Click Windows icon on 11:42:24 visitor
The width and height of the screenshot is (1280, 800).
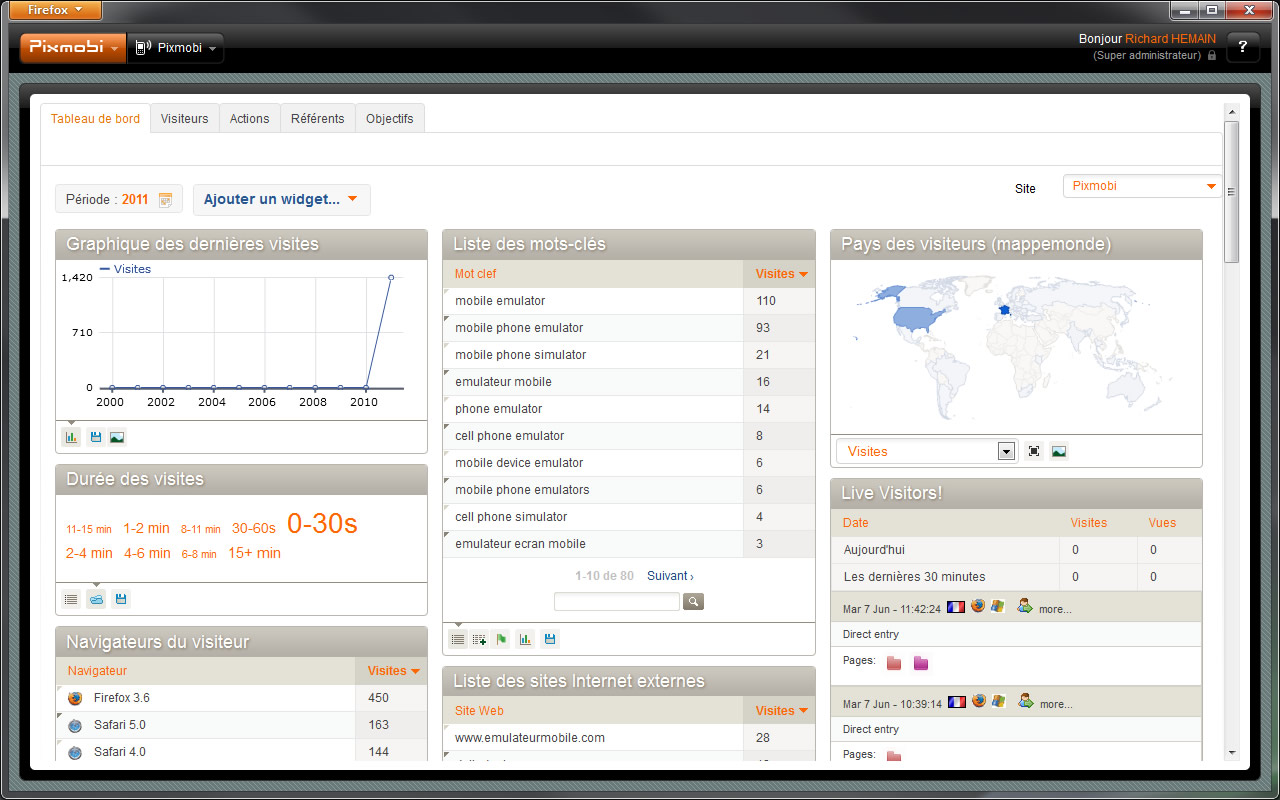point(998,606)
